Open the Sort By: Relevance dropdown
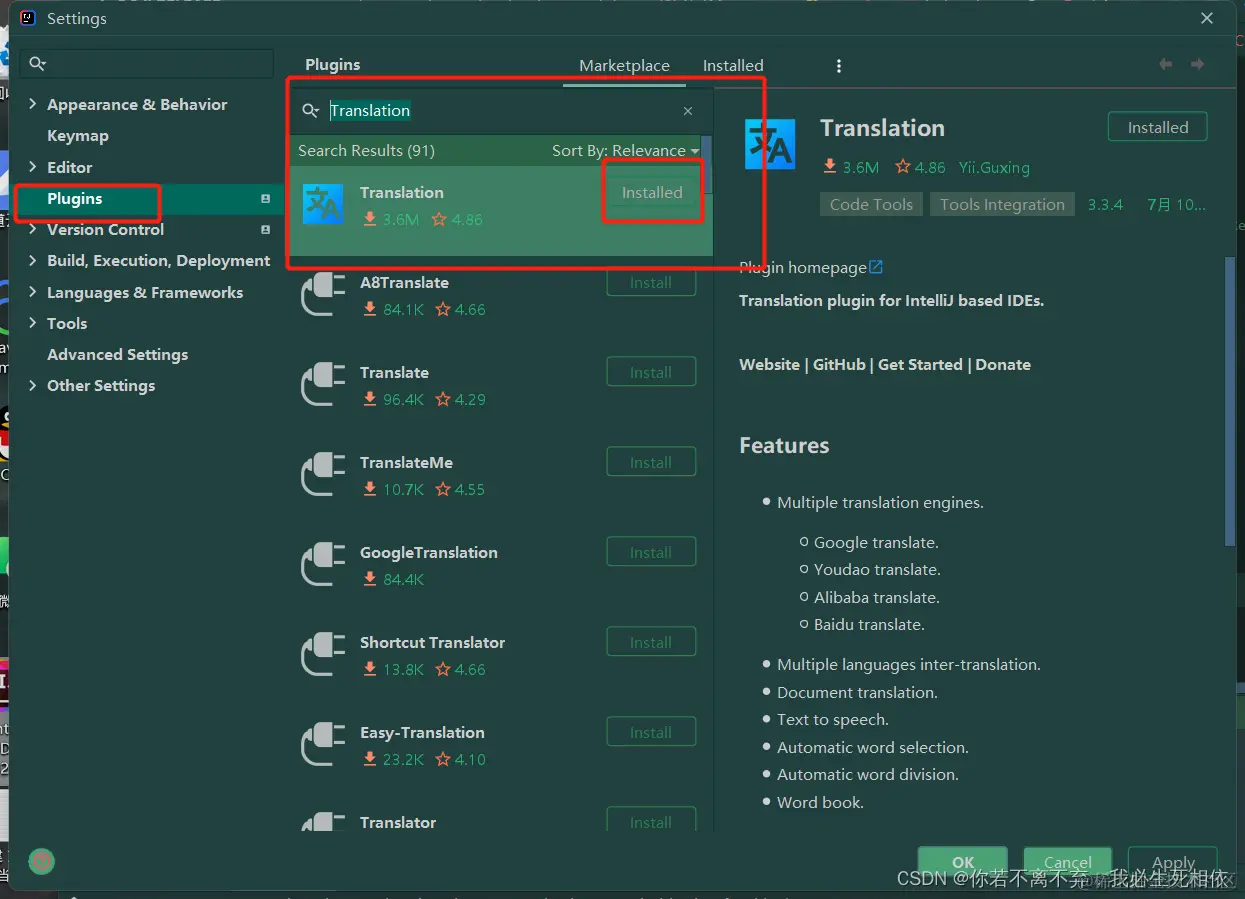 pos(626,151)
